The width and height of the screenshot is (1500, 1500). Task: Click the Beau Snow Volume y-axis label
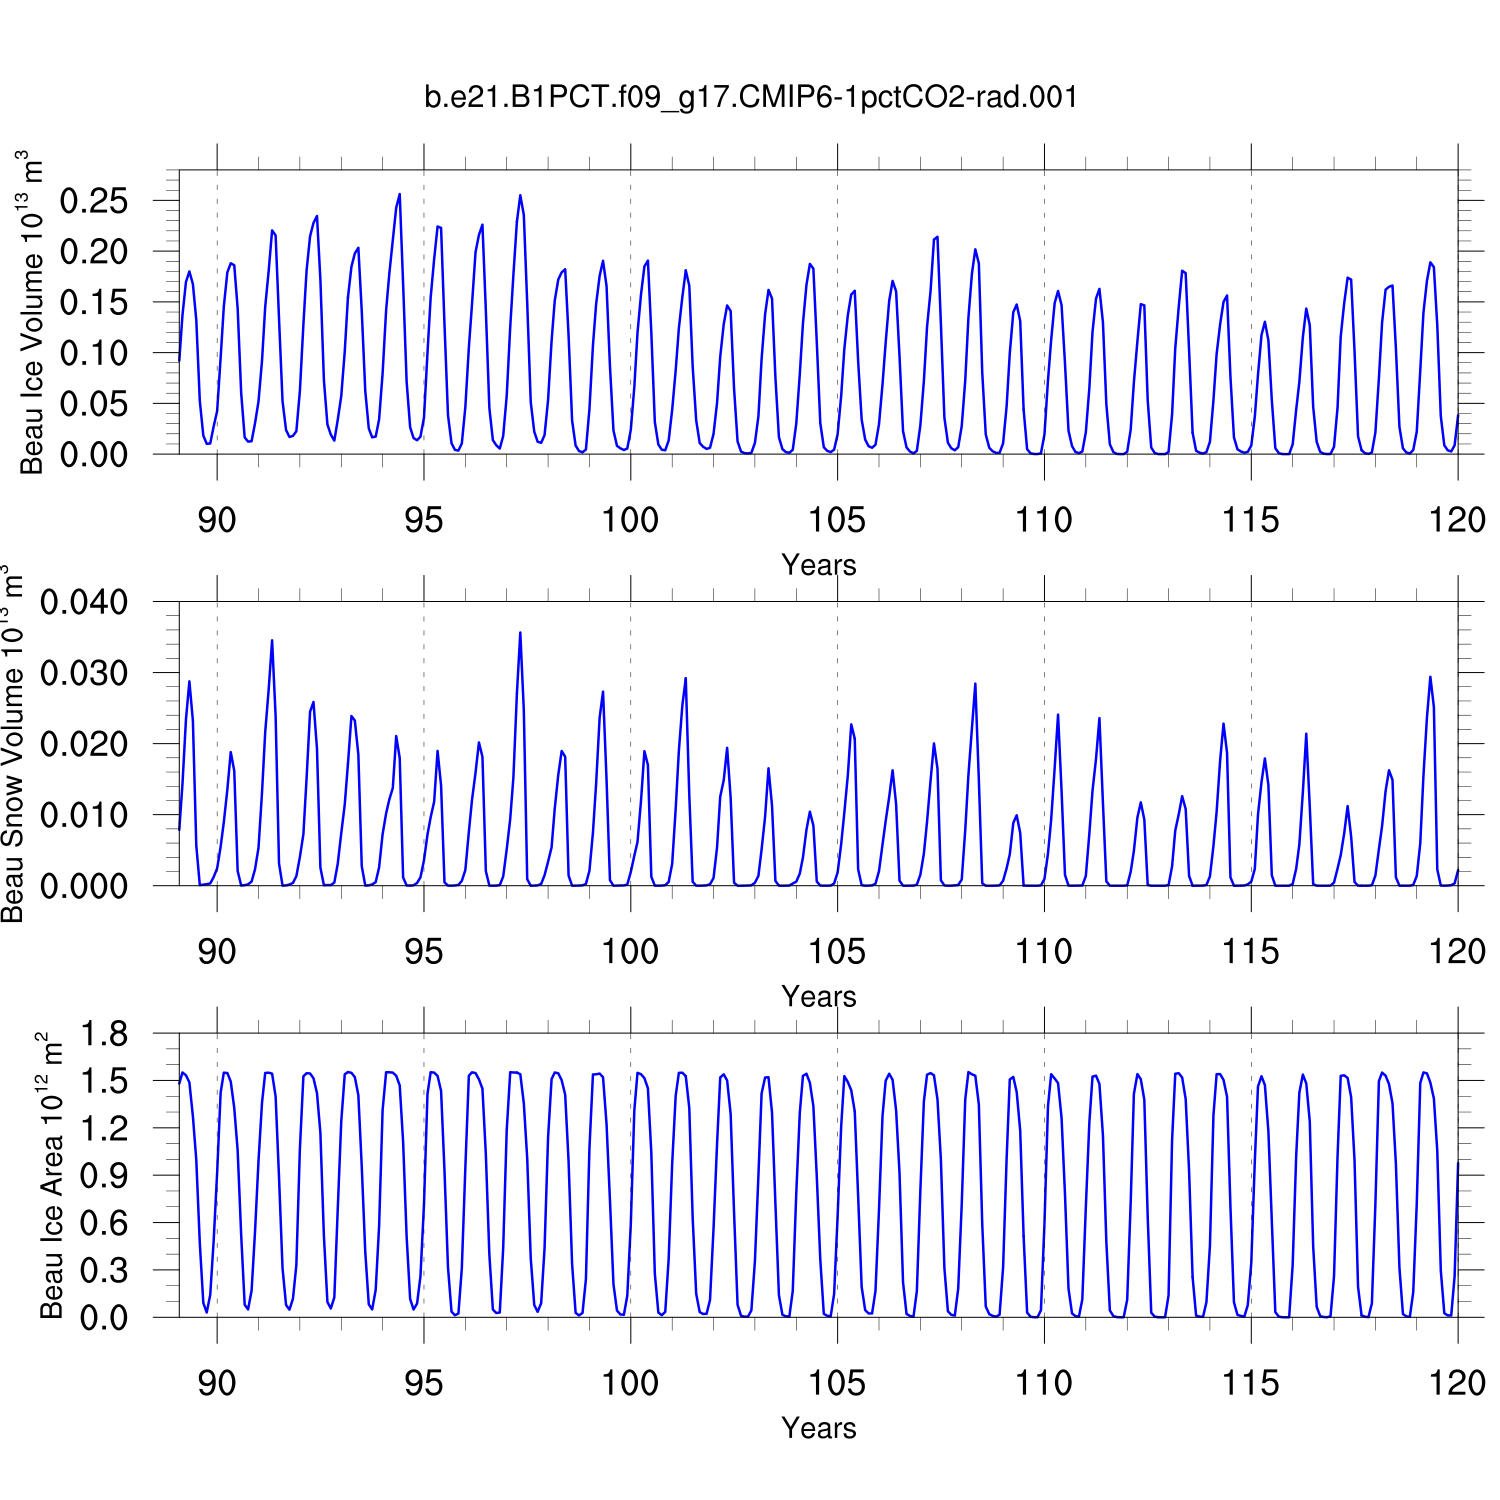[x=12, y=744]
